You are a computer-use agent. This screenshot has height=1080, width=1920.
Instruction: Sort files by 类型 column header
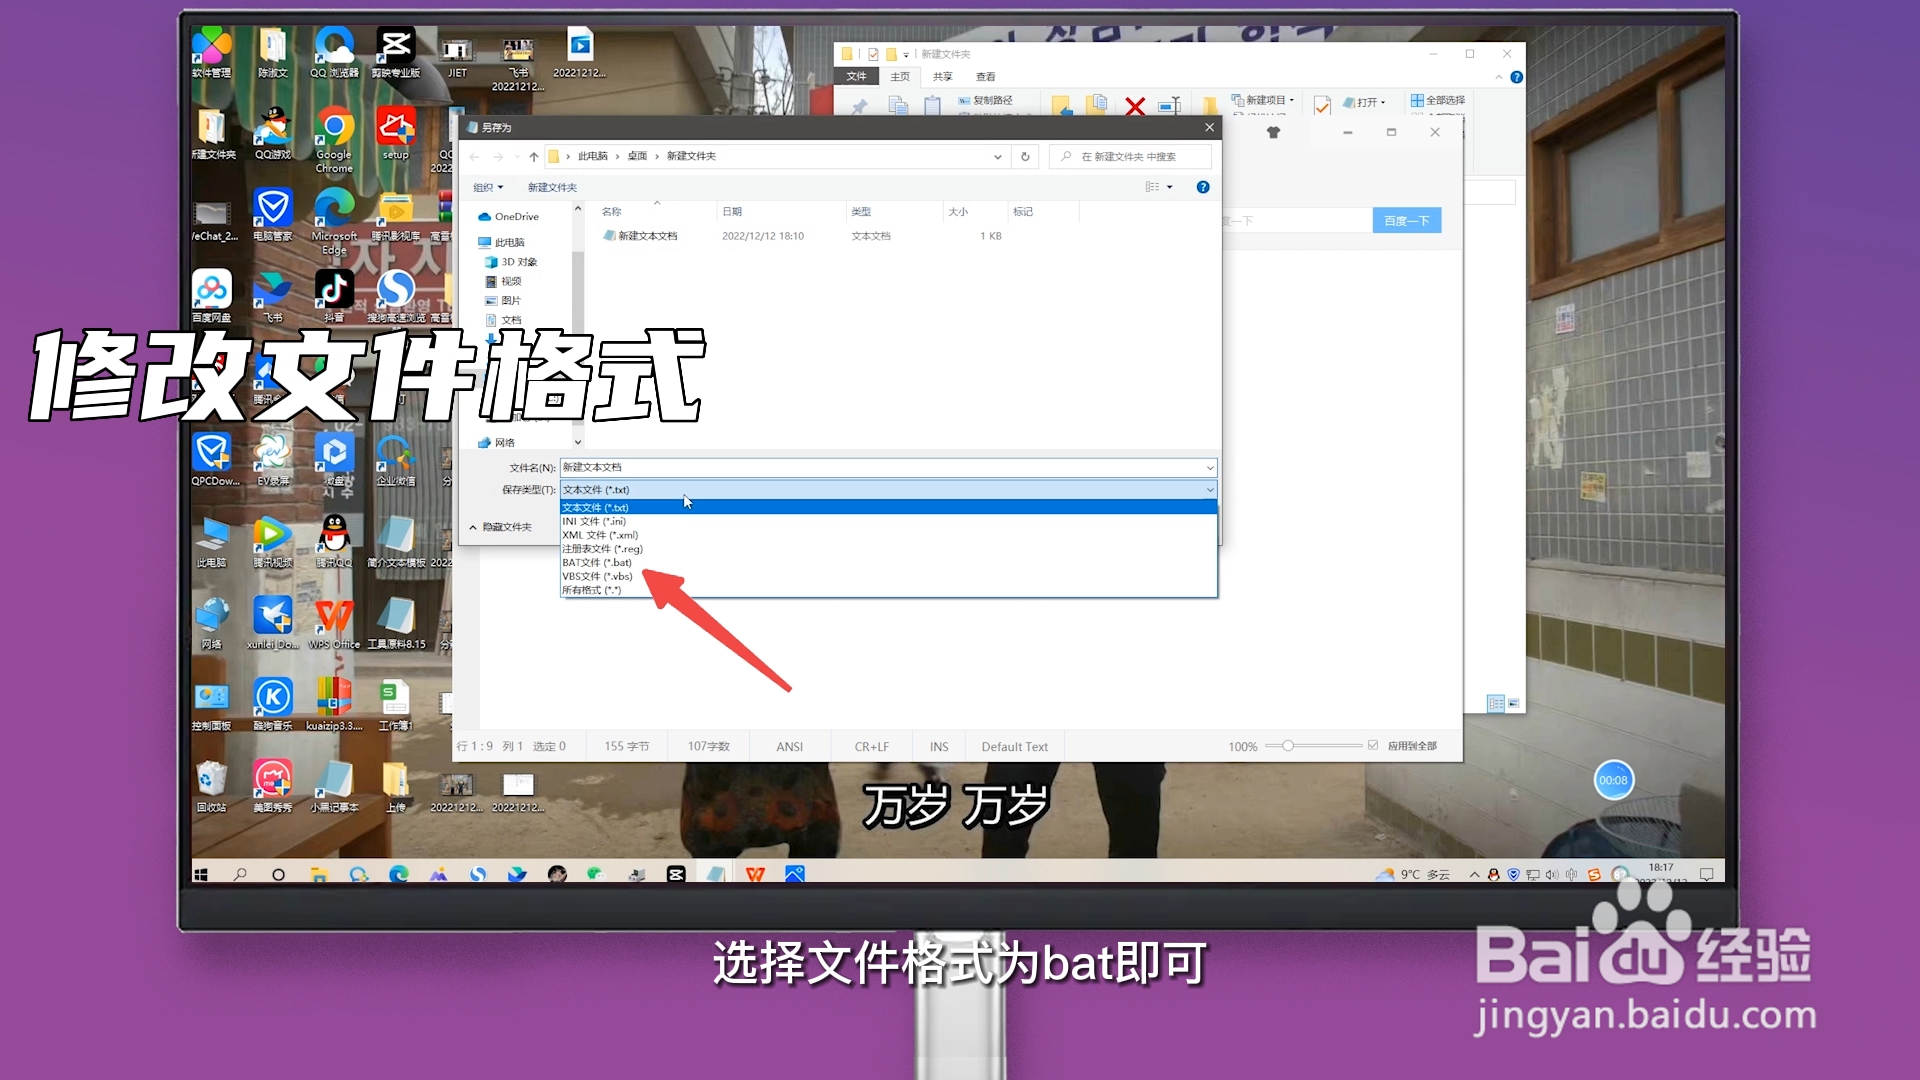[861, 212]
